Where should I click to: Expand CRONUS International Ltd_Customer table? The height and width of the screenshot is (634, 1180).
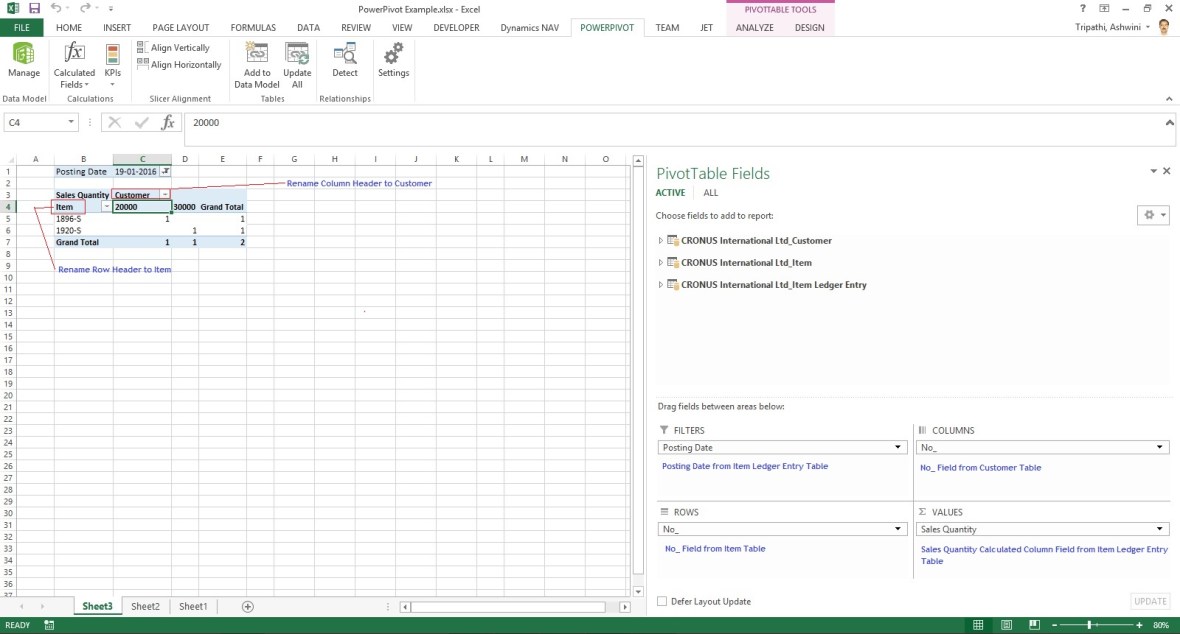click(x=660, y=240)
